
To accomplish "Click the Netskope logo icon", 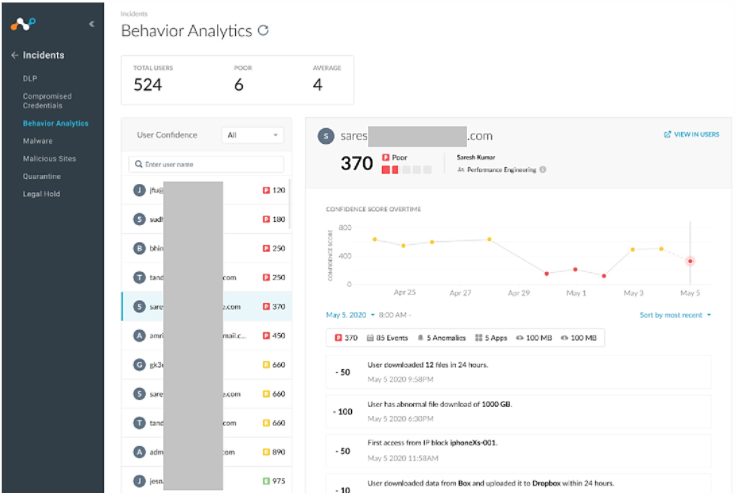I will click(23, 23).
